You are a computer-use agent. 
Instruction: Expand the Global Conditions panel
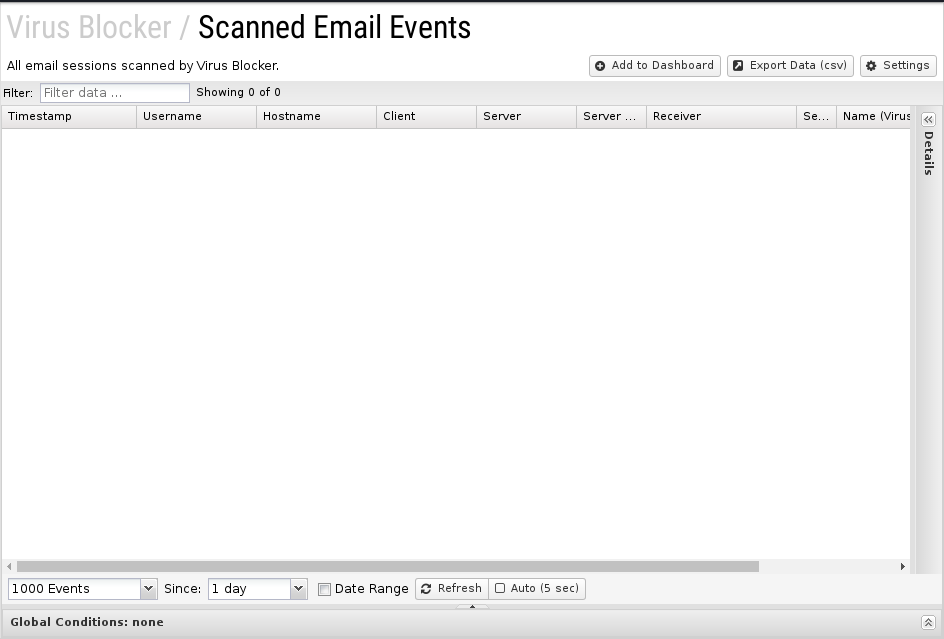coord(928,622)
